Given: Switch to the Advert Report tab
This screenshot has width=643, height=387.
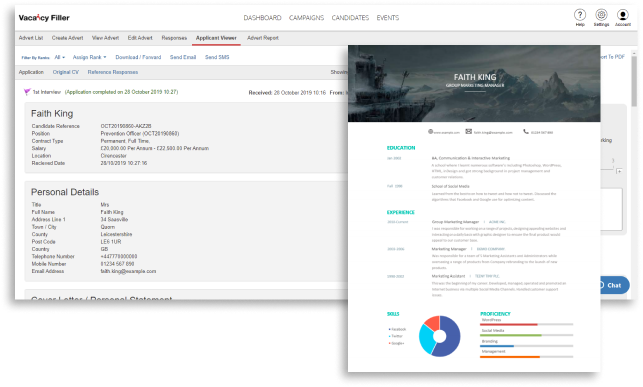Looking at the screenshot, I should 262,38.
